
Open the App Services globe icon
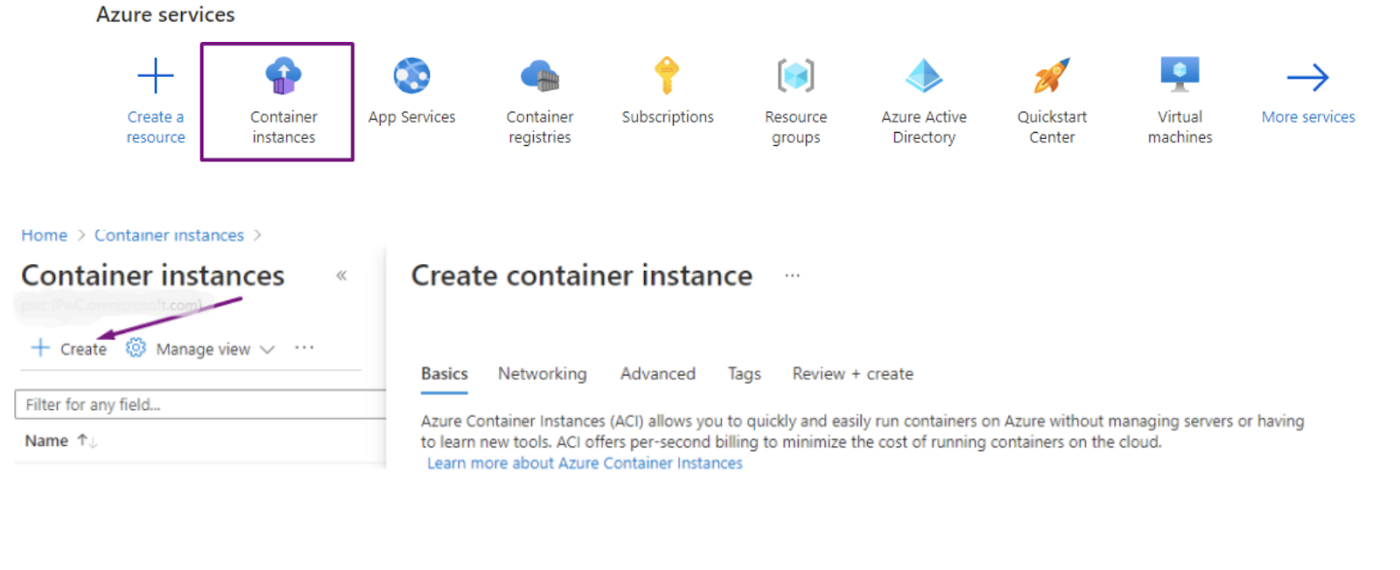(x=412, y=76)
